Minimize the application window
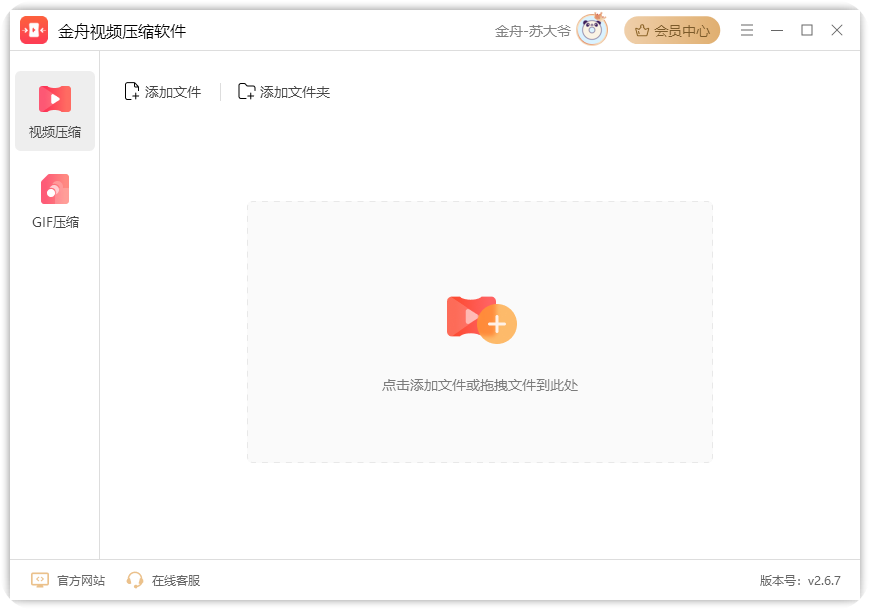The height and width of the screenshot is (610, 870). (777, 30)
